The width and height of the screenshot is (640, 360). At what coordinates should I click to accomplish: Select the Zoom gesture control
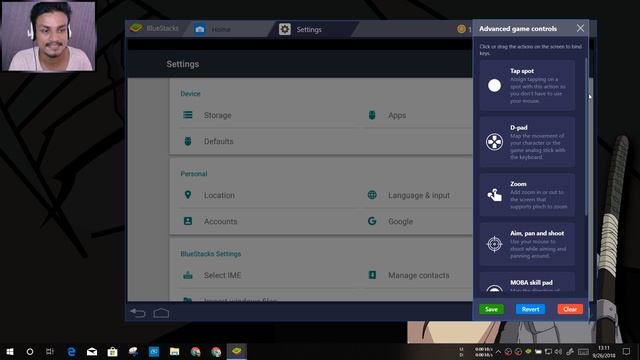(x=527, y=195)
